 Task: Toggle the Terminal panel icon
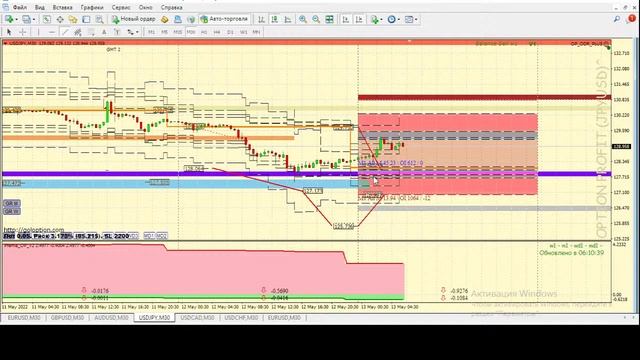tap(86, 19)
